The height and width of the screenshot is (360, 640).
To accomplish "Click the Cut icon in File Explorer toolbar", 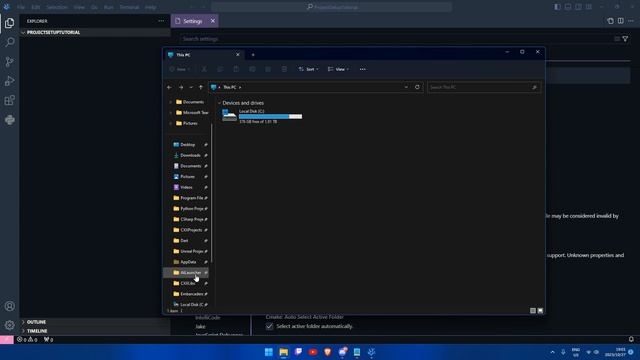I will (204, 69).
